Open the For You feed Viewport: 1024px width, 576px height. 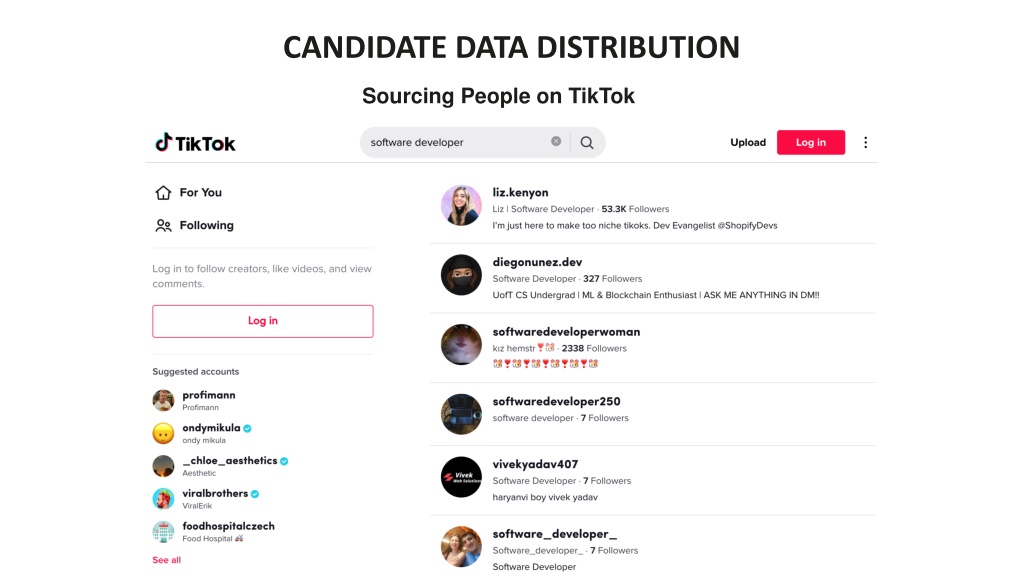[189, 193]
